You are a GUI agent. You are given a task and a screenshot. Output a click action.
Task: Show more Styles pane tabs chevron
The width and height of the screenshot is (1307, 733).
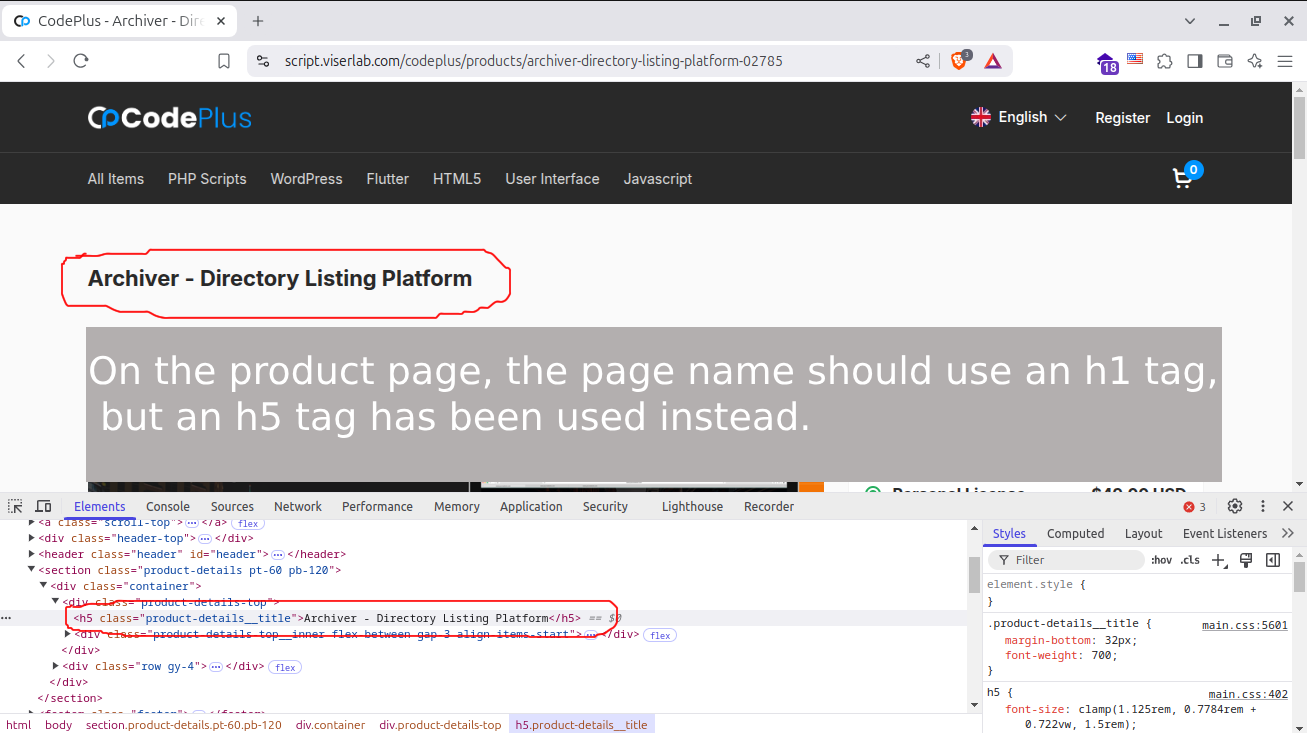[1287, 533]
